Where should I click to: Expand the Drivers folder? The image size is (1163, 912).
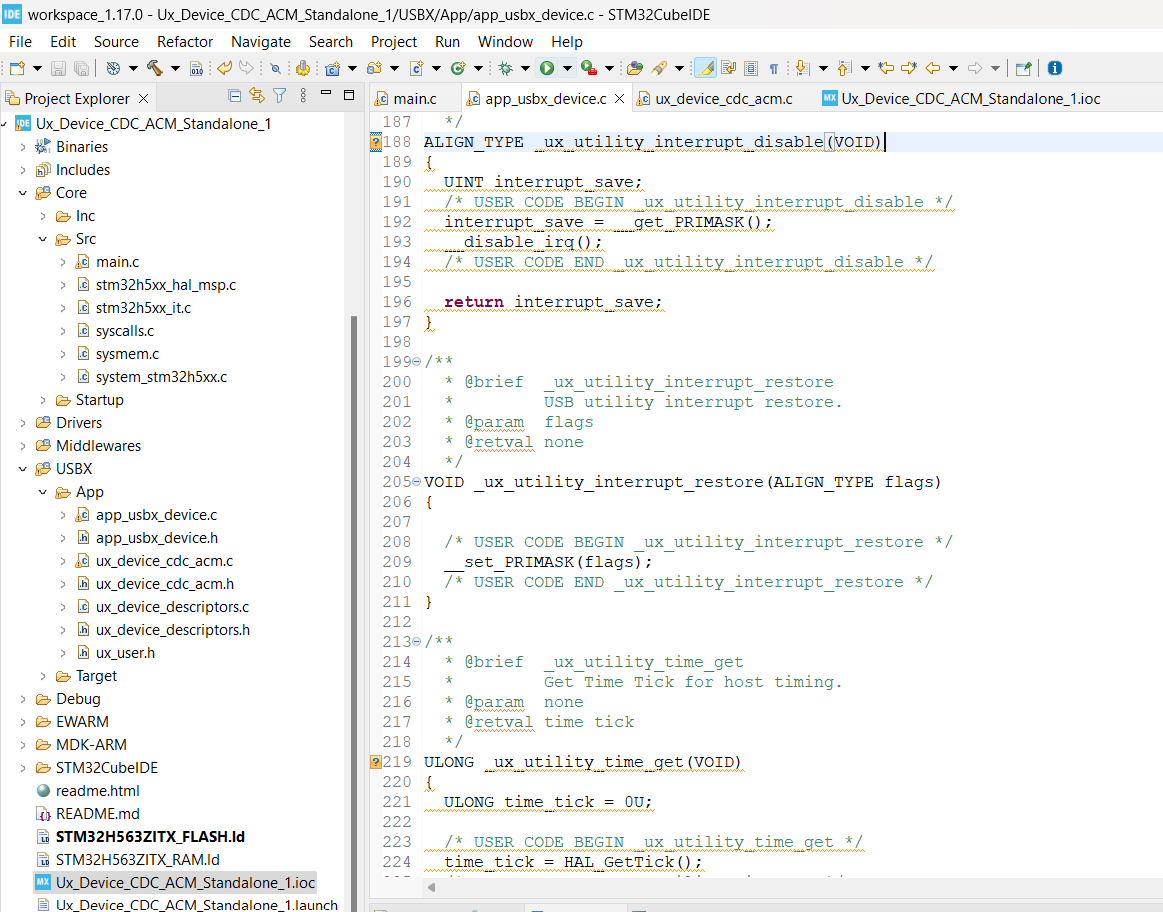(x=24, y=422)
